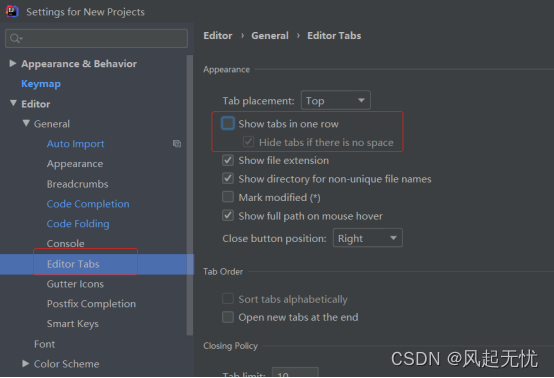This screenshot has height=378, width=554.
Task: Collapse the Editor tree node
Action: tap(13, 104)
